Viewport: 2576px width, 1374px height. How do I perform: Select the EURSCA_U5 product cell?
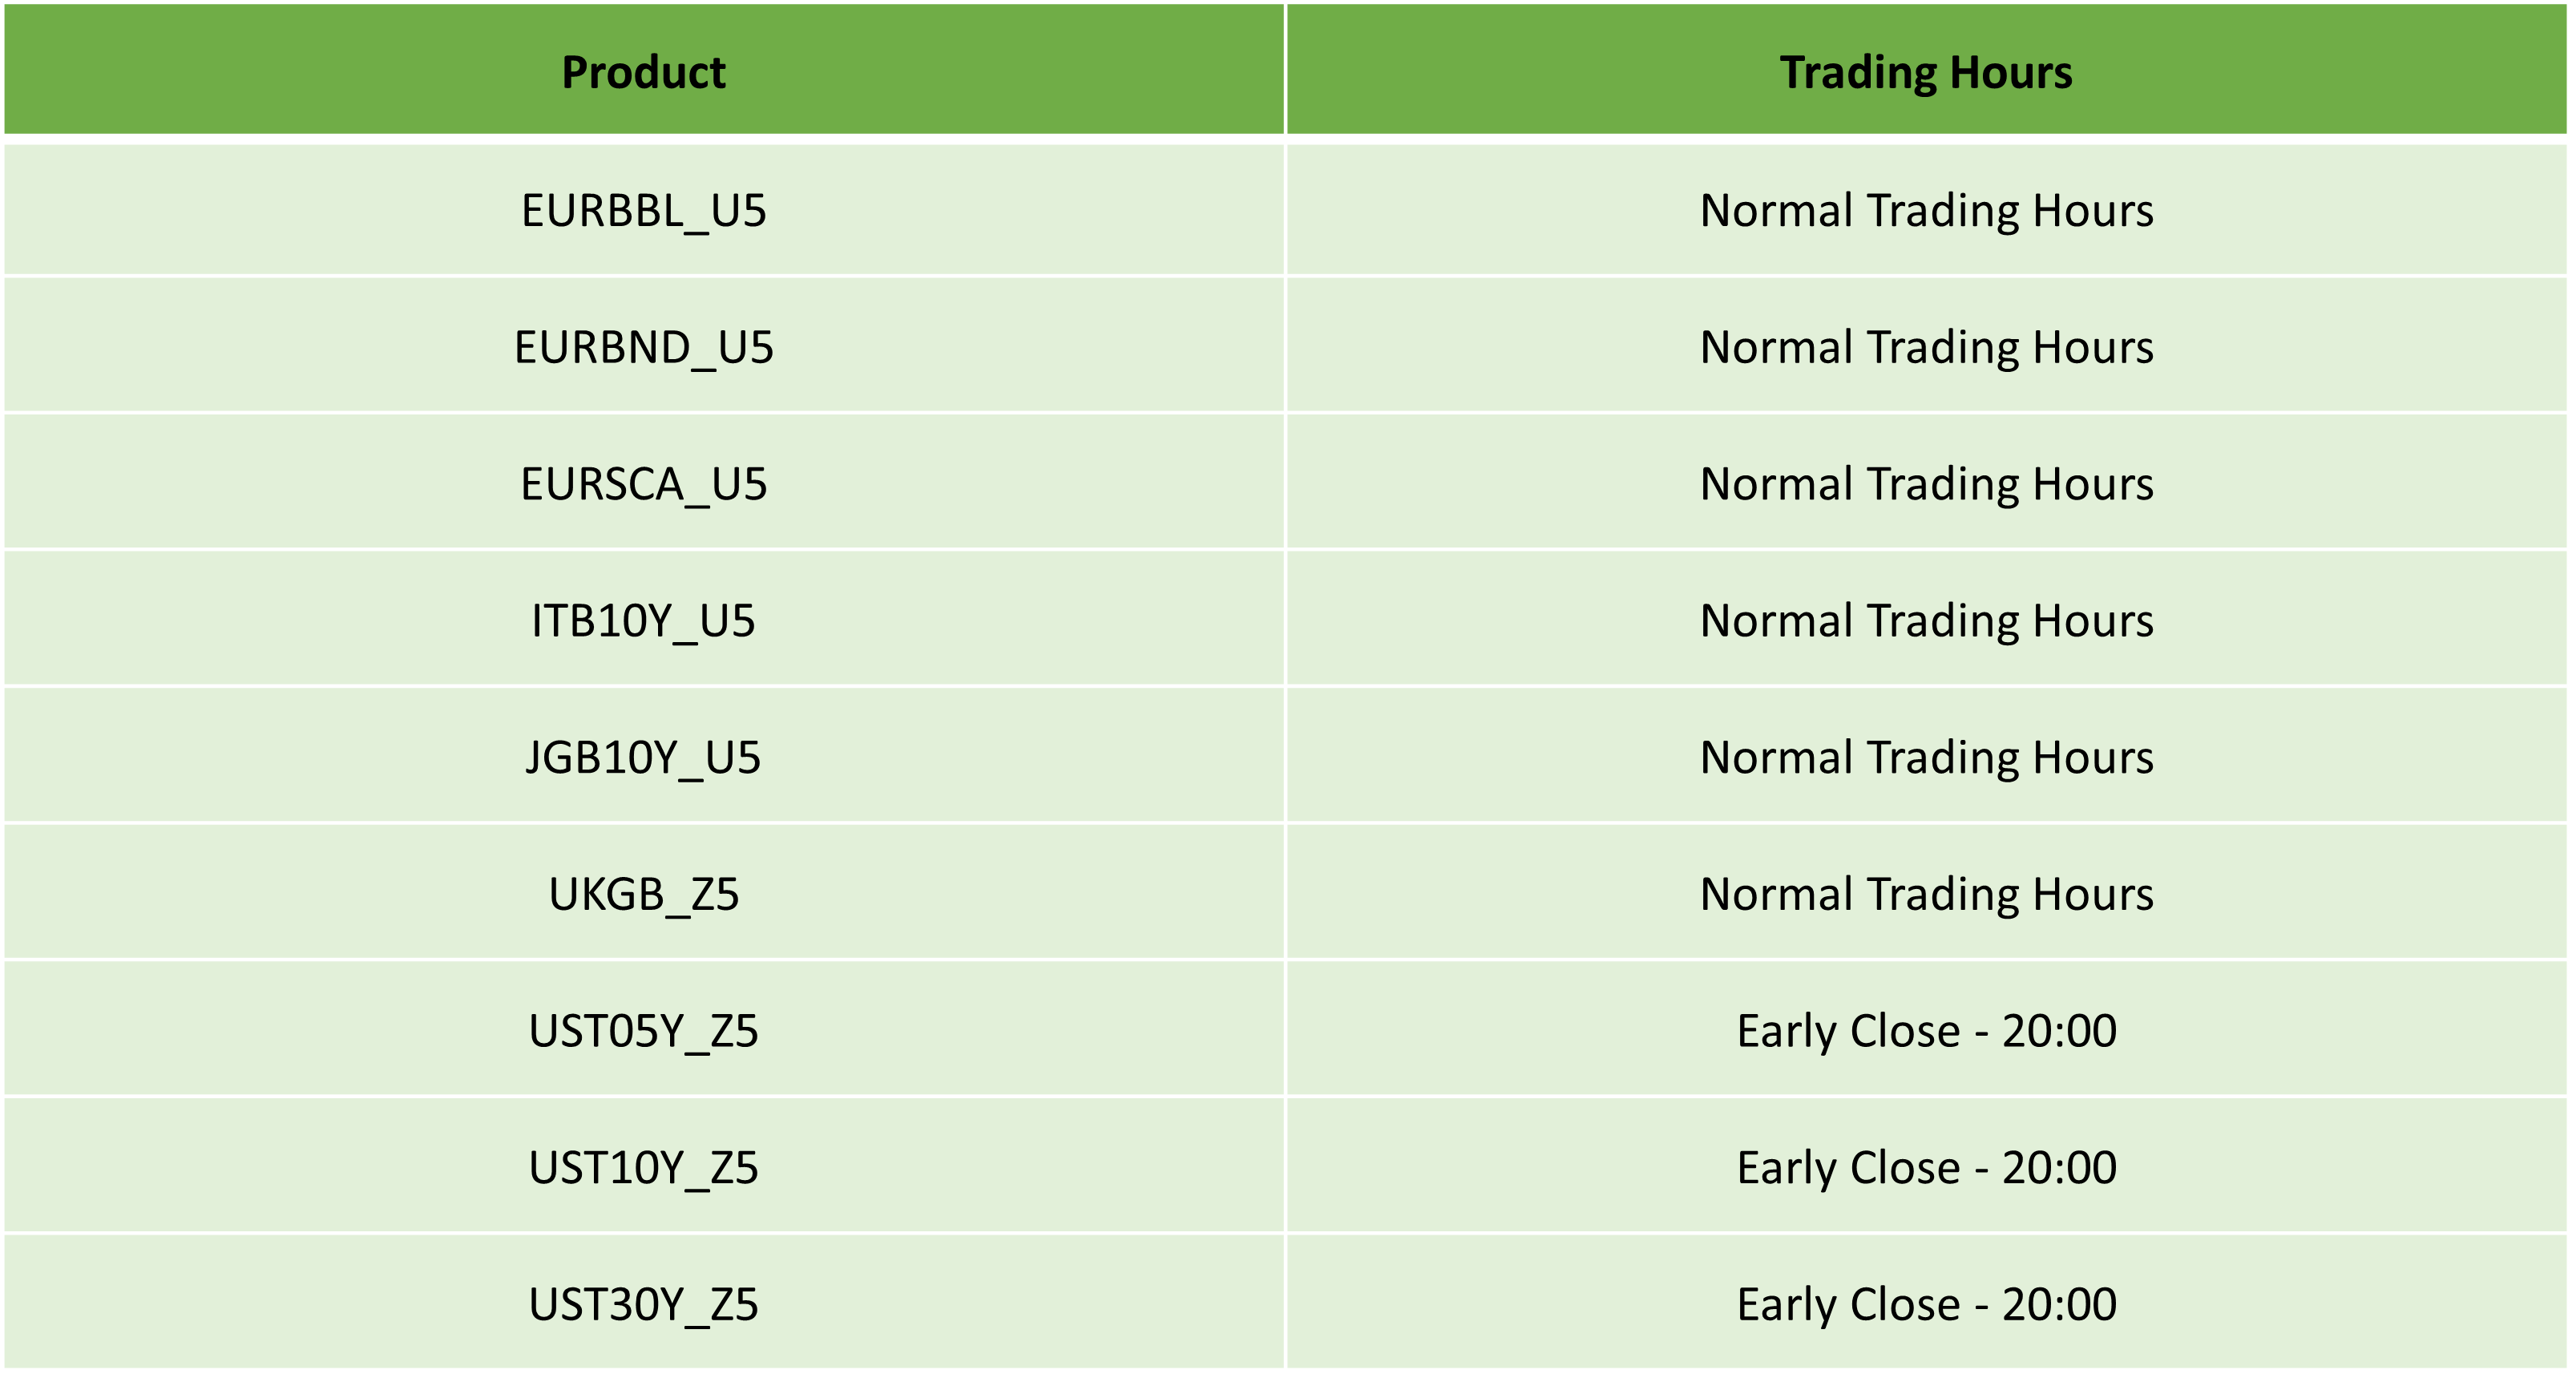pos(643,483)
